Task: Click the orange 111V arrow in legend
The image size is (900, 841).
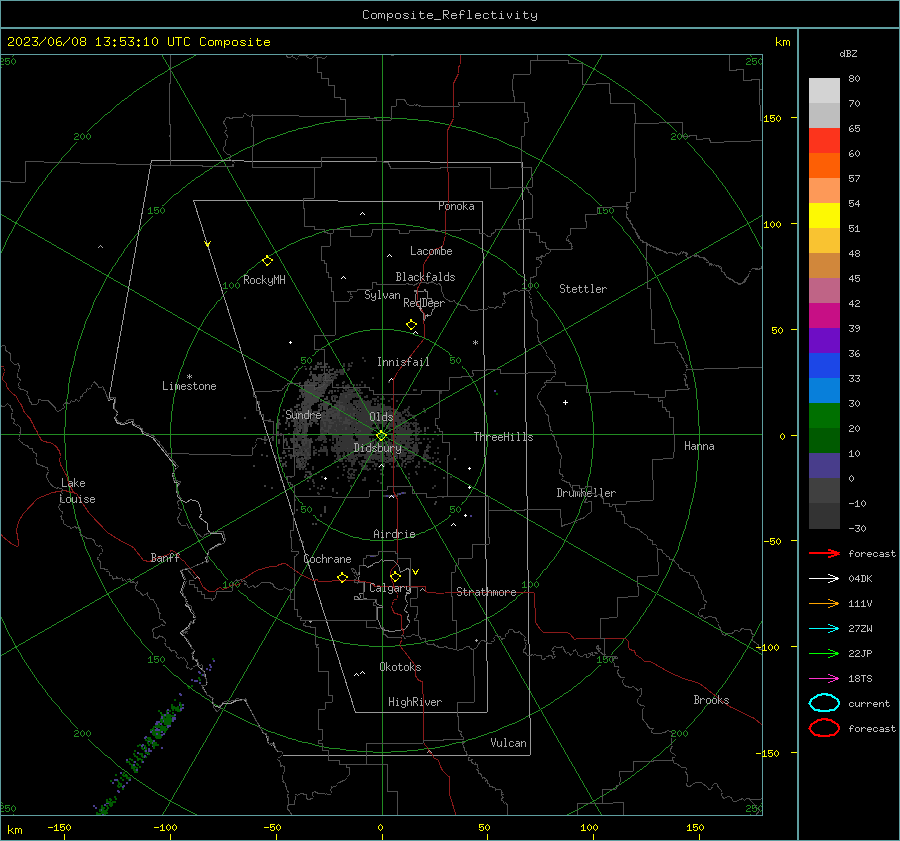Action: [825, 603]
